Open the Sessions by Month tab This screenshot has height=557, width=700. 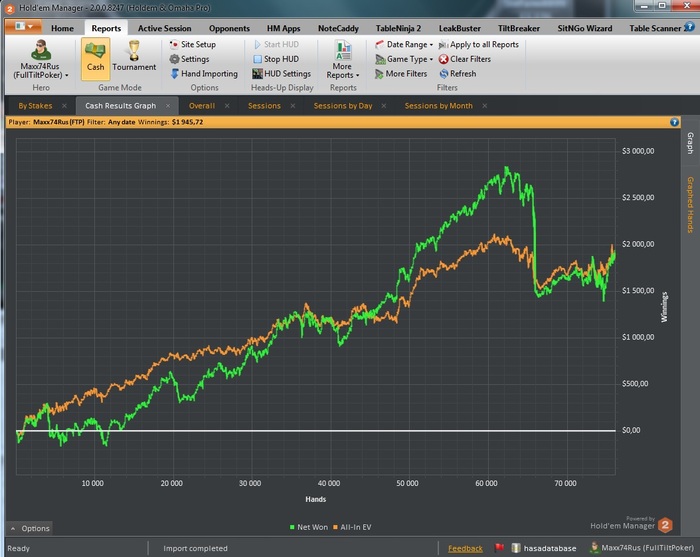[x=438, y=106]
